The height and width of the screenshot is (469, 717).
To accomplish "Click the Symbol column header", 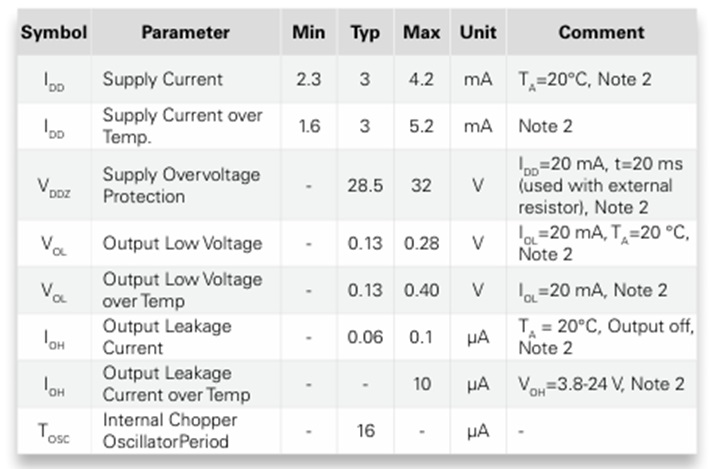I will tap(55, 33).
